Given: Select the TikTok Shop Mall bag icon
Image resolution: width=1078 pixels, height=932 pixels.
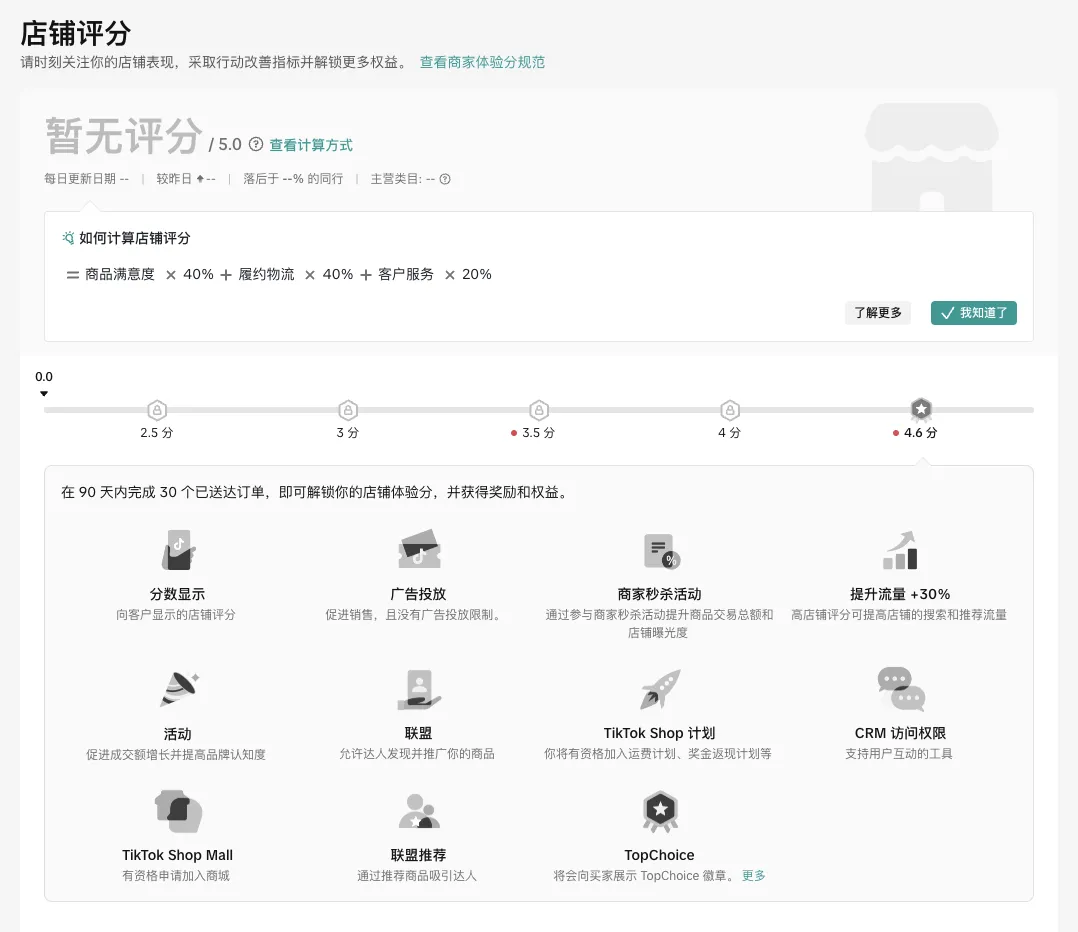Looking at the screenshot, I should click(177, 811).
